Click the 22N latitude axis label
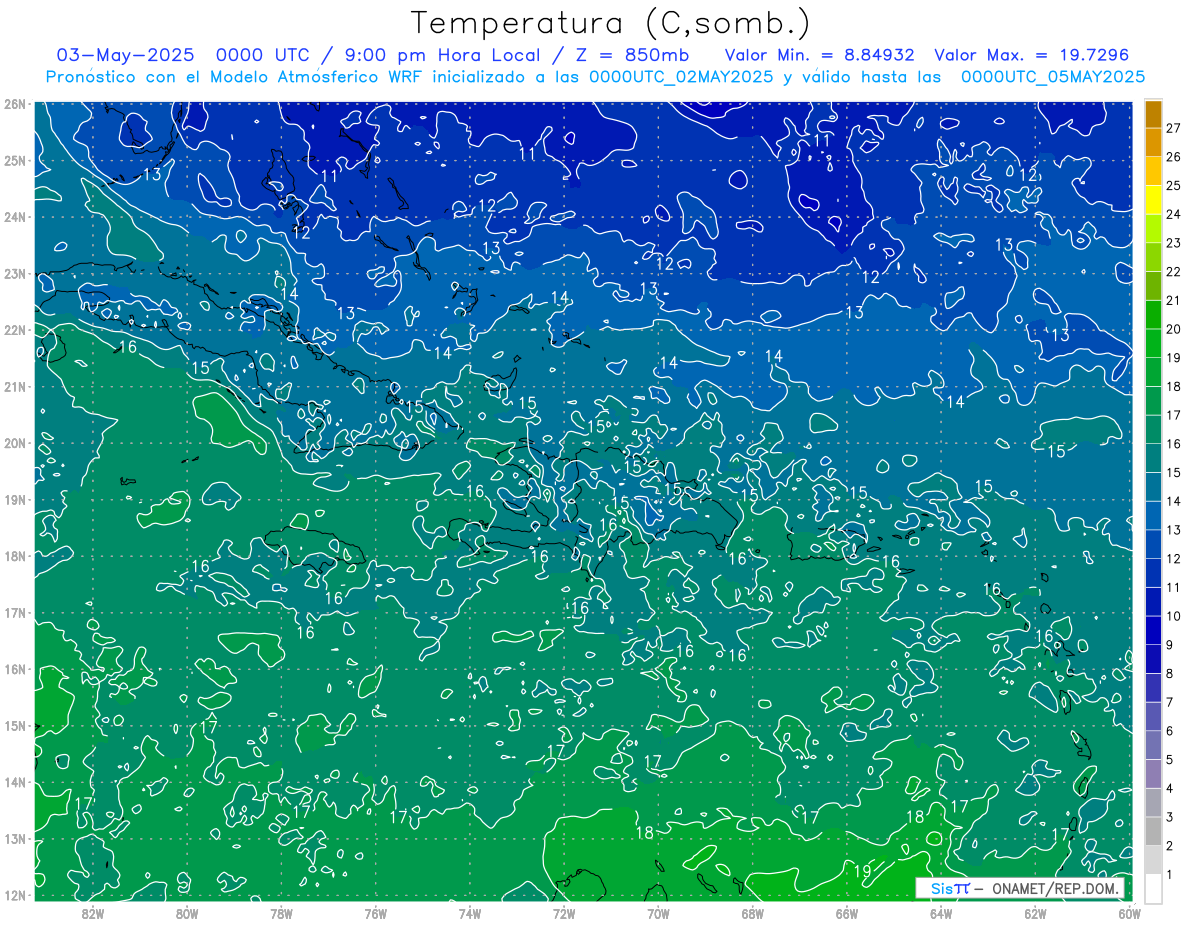Screen dimensions: 1200x927 click(14, 330)
